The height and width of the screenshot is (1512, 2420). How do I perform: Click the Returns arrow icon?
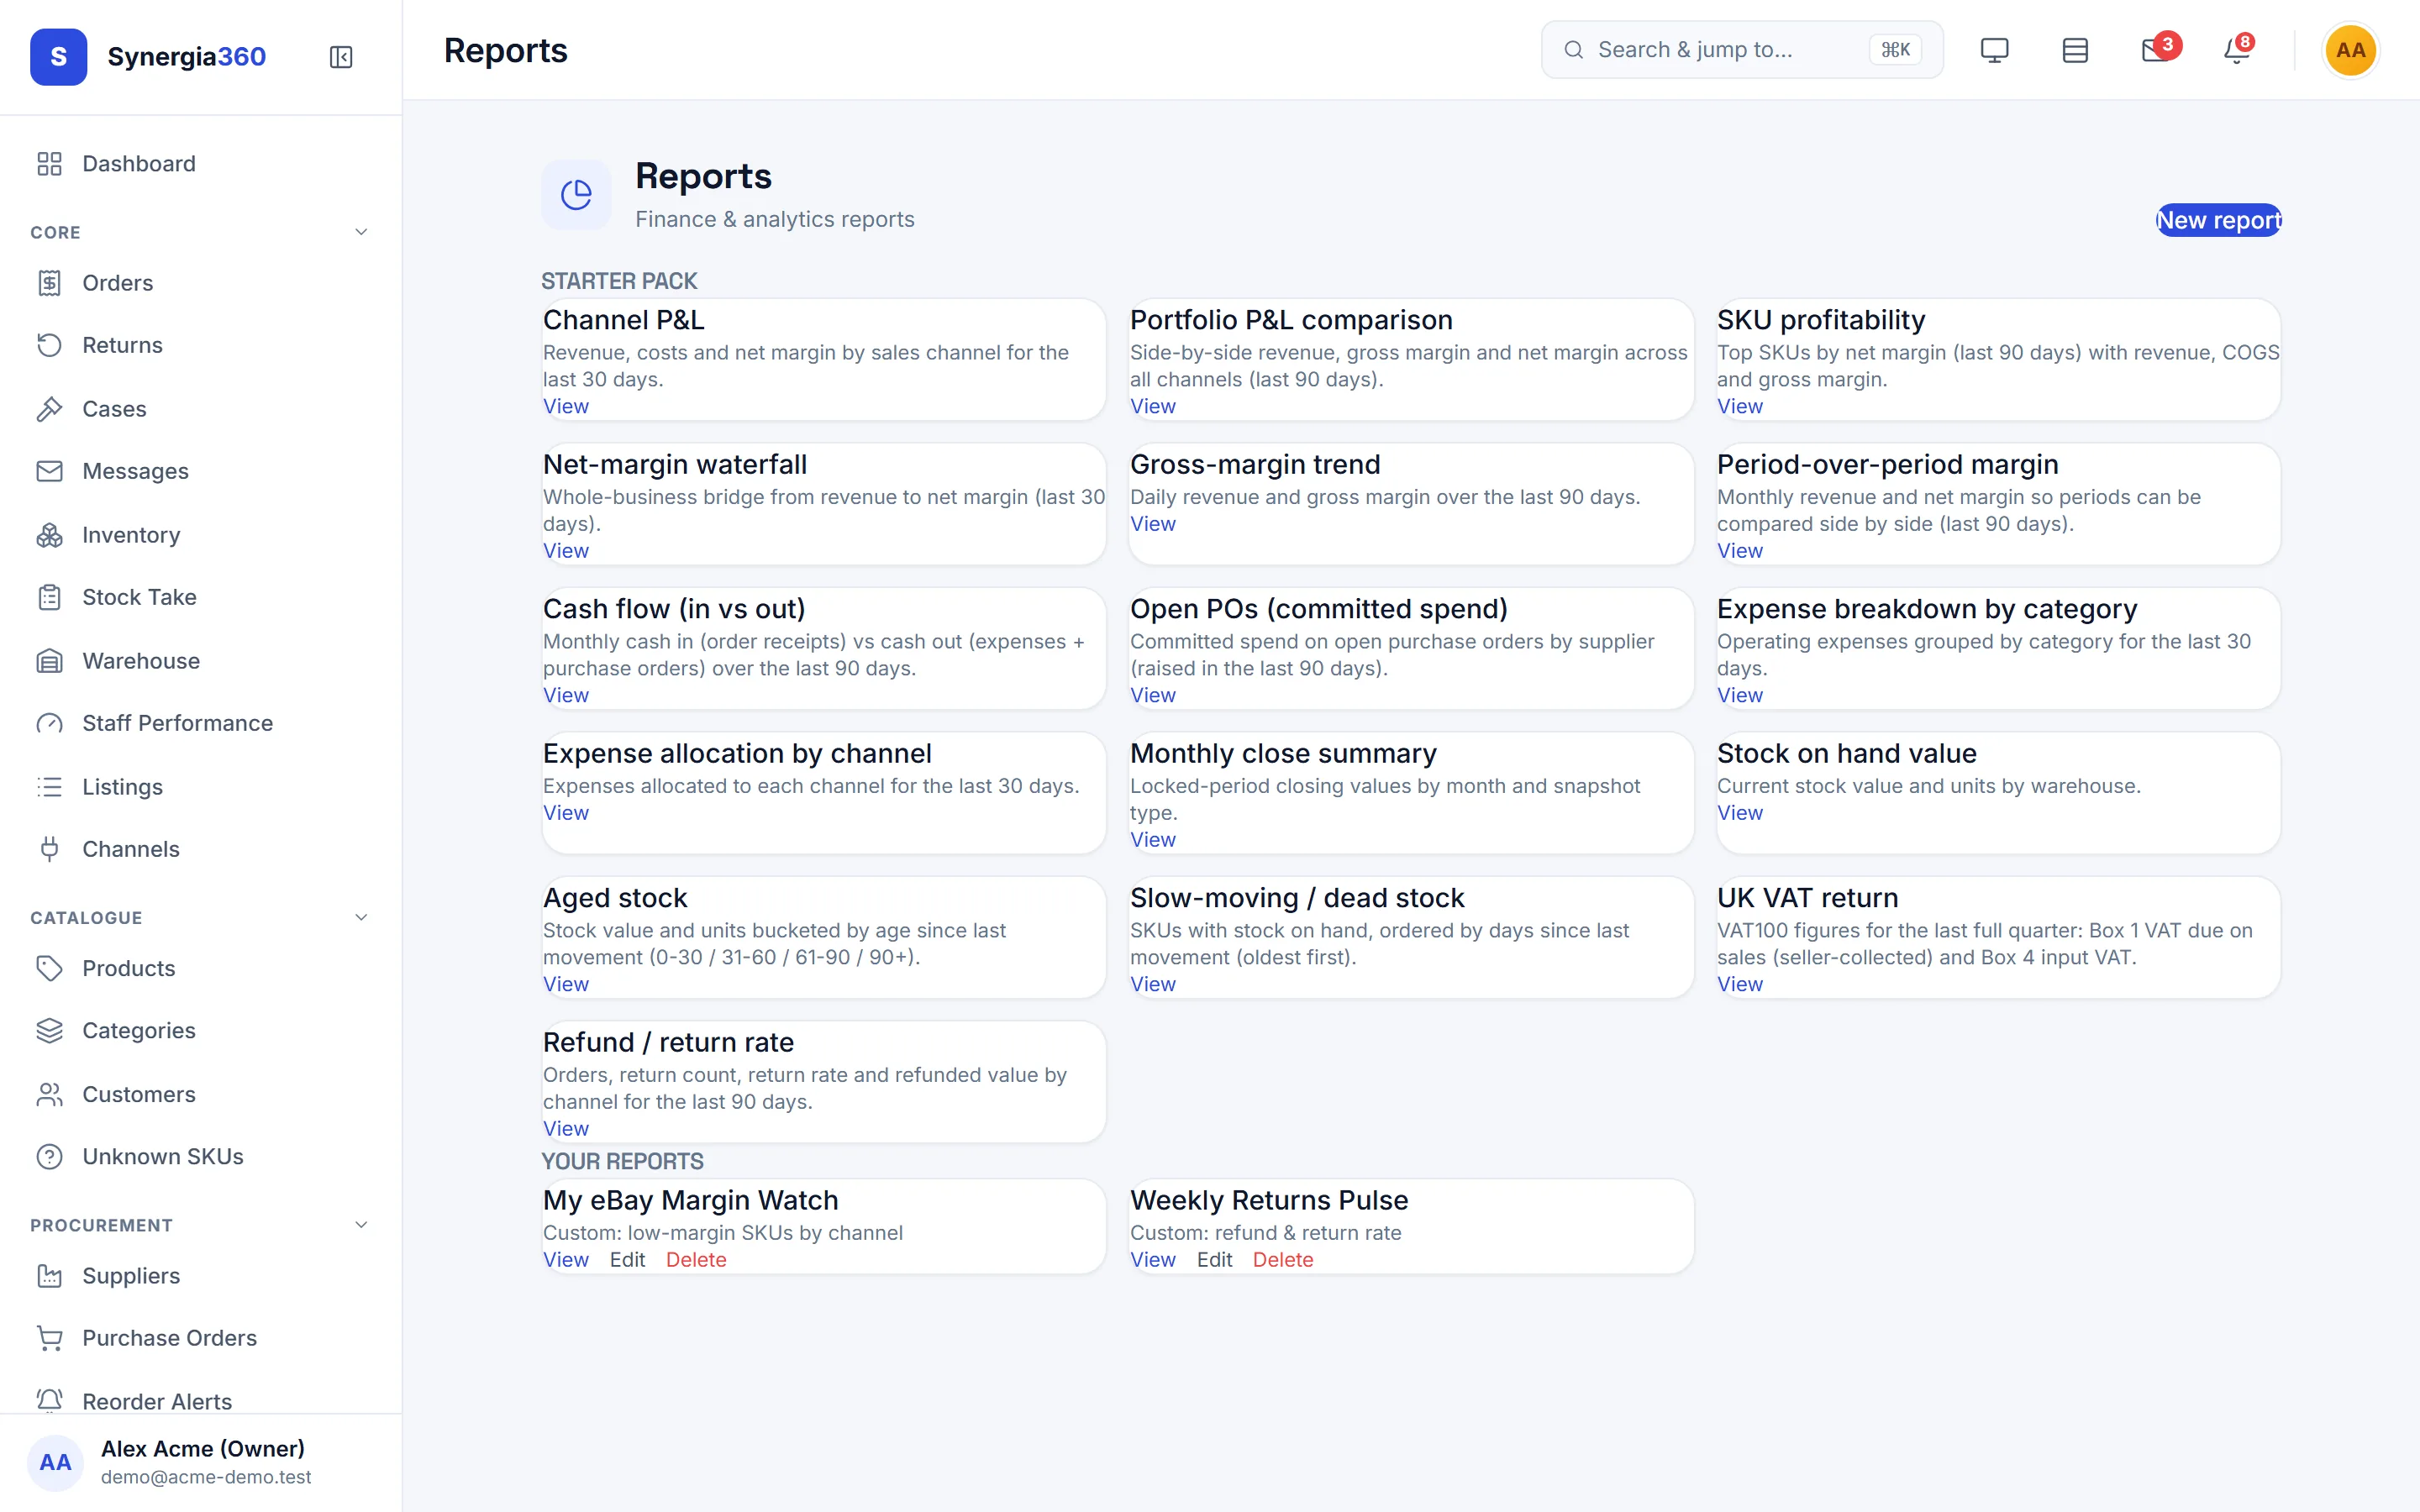49,345
